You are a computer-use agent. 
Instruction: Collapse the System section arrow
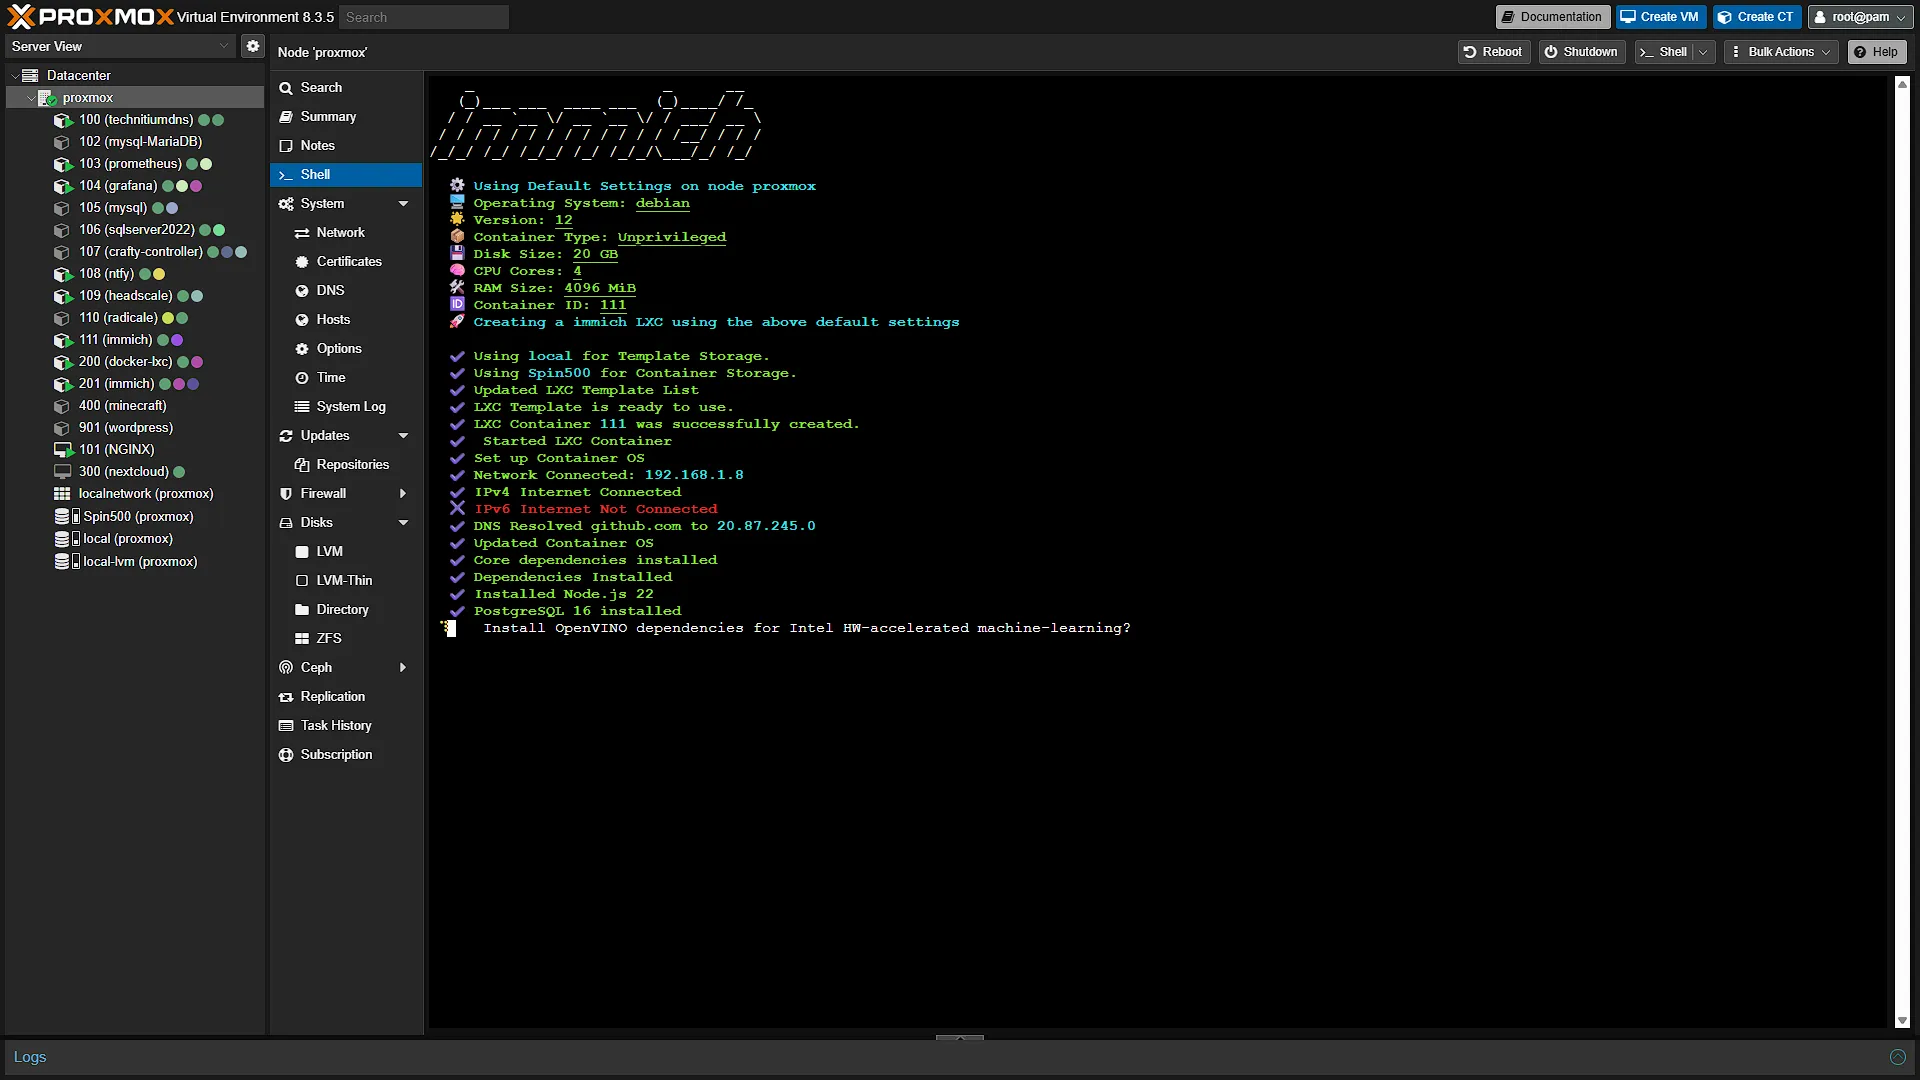click(x=404, y=204)
